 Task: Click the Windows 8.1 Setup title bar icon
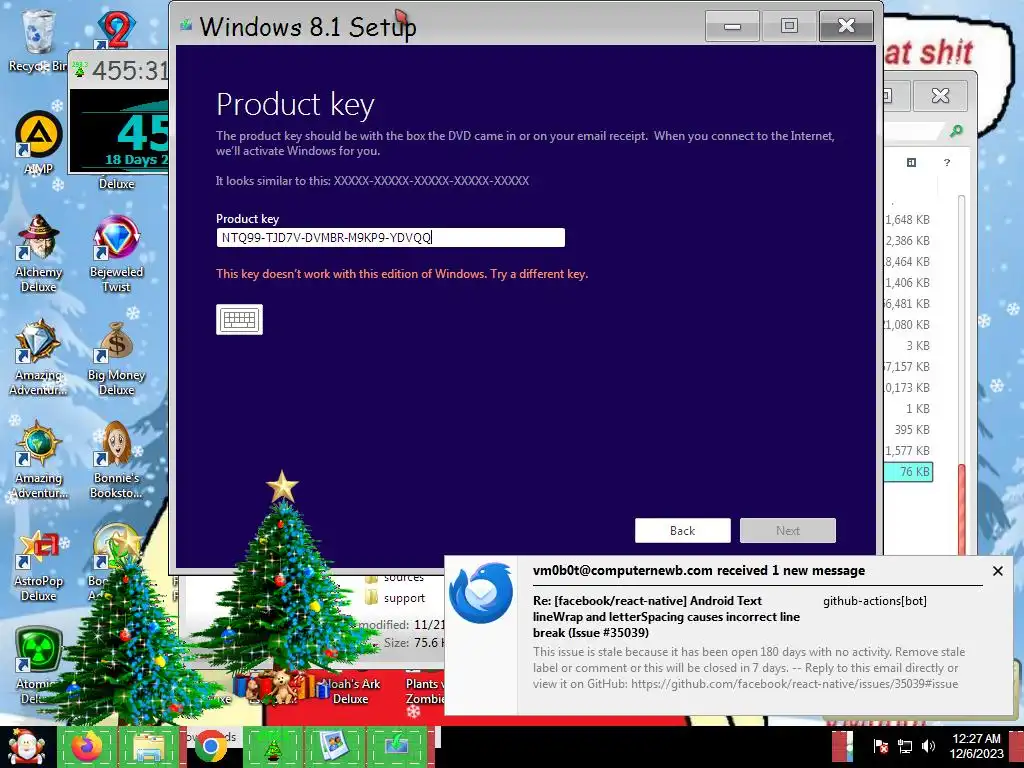187,25
